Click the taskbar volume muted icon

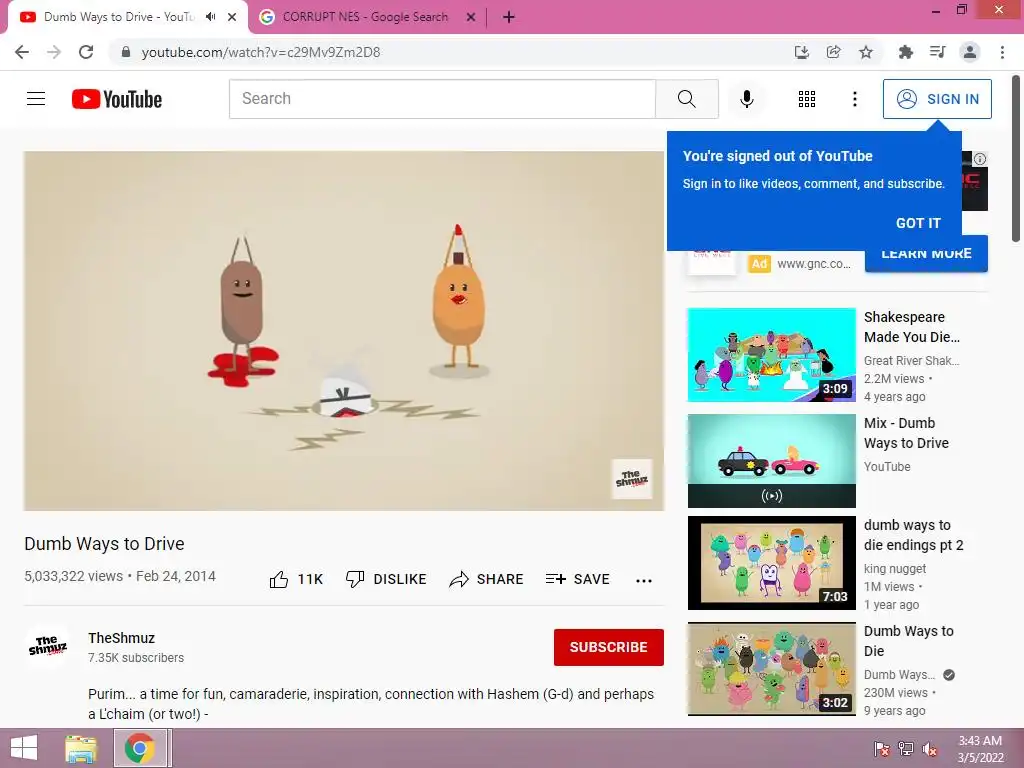point(930,749)
